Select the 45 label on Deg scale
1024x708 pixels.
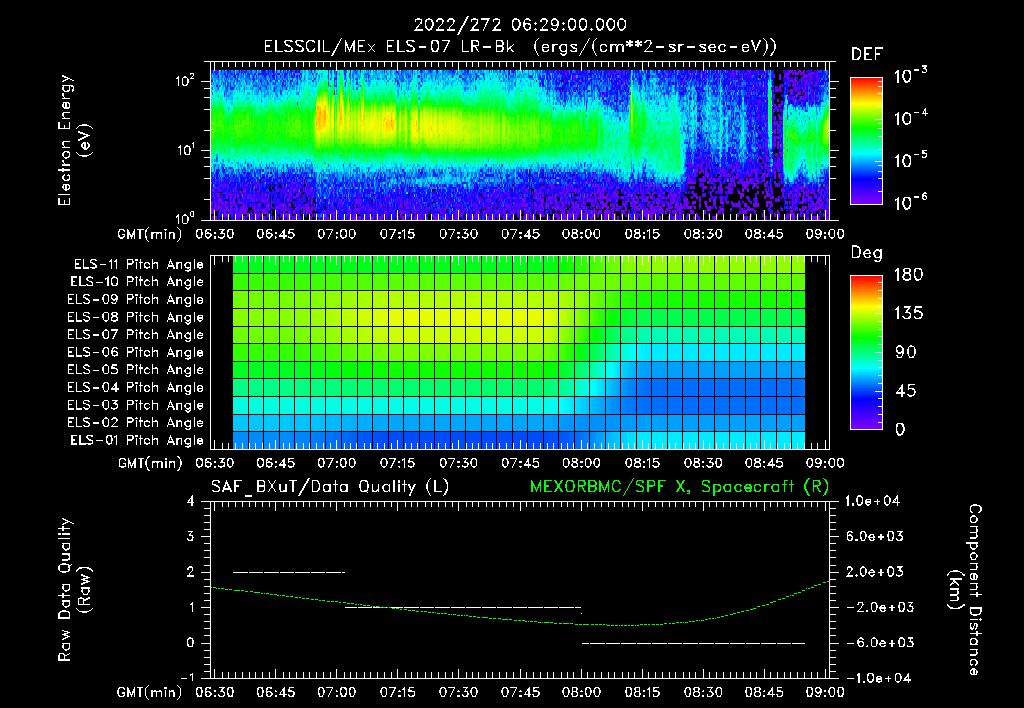(x=906, y=391)
